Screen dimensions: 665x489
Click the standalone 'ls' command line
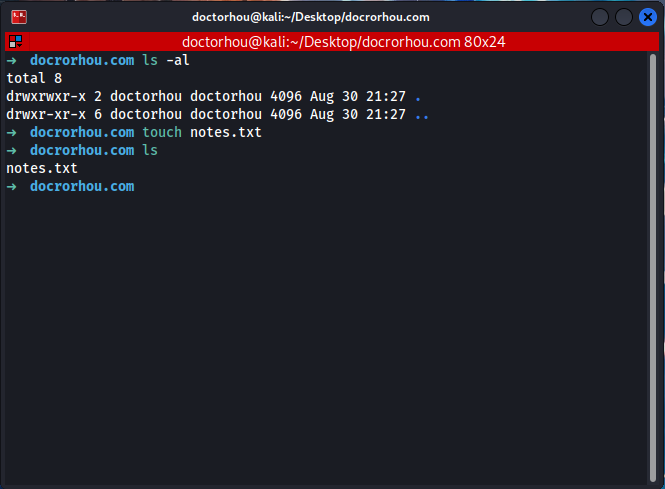[150, 150]
